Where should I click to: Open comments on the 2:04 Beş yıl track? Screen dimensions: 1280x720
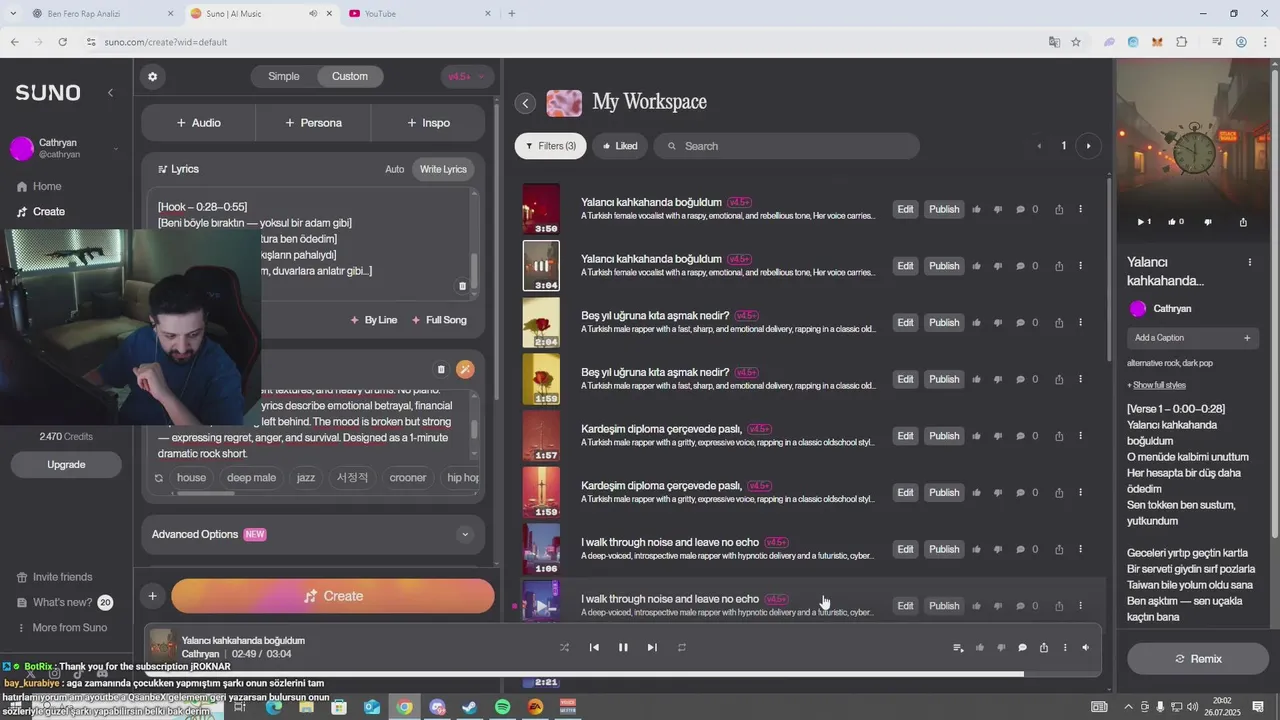point(1021,323)
